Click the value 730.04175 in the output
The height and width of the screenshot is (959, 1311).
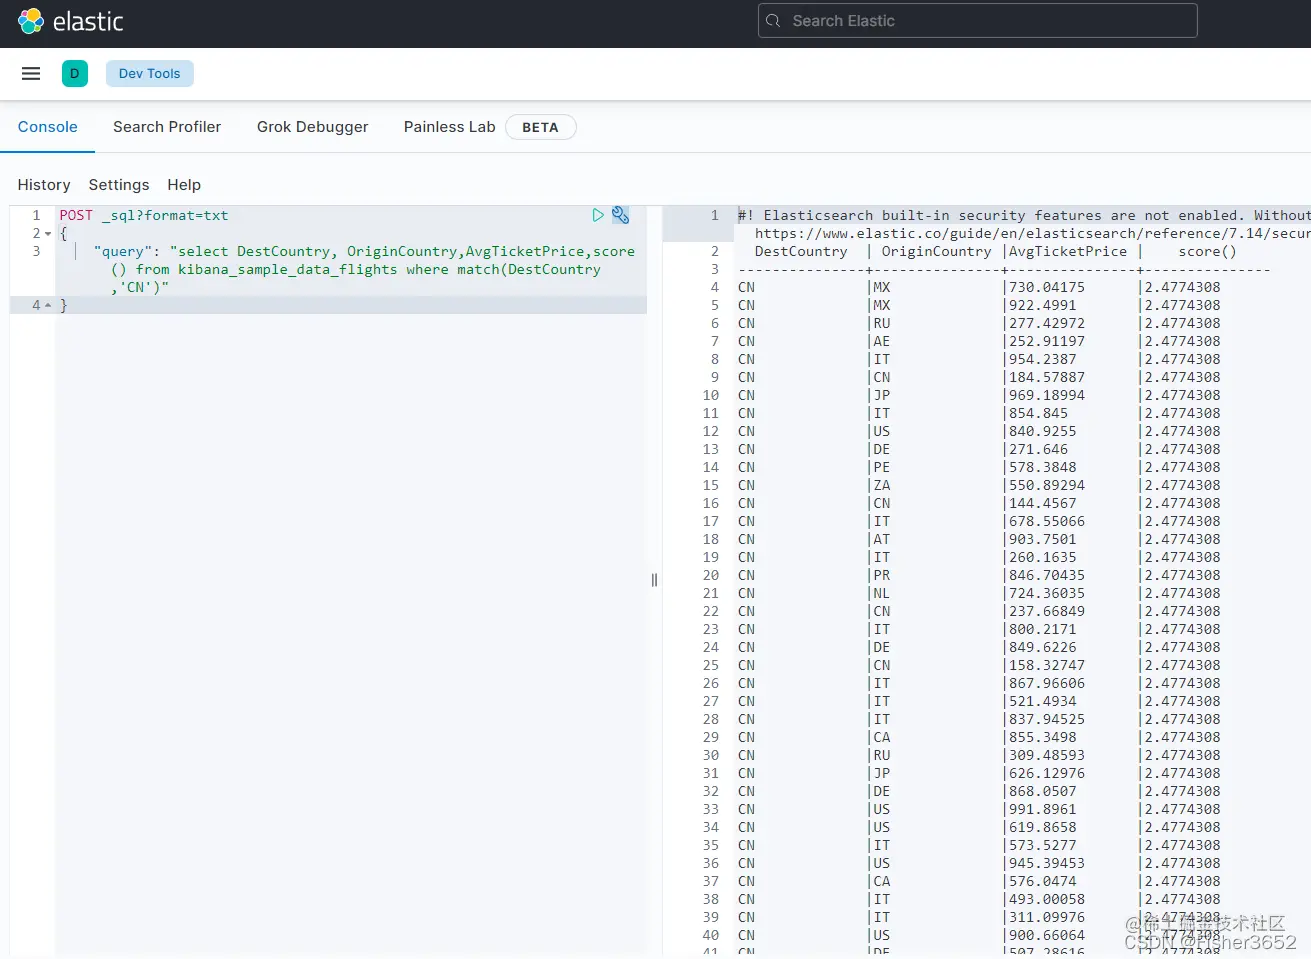1047,287
